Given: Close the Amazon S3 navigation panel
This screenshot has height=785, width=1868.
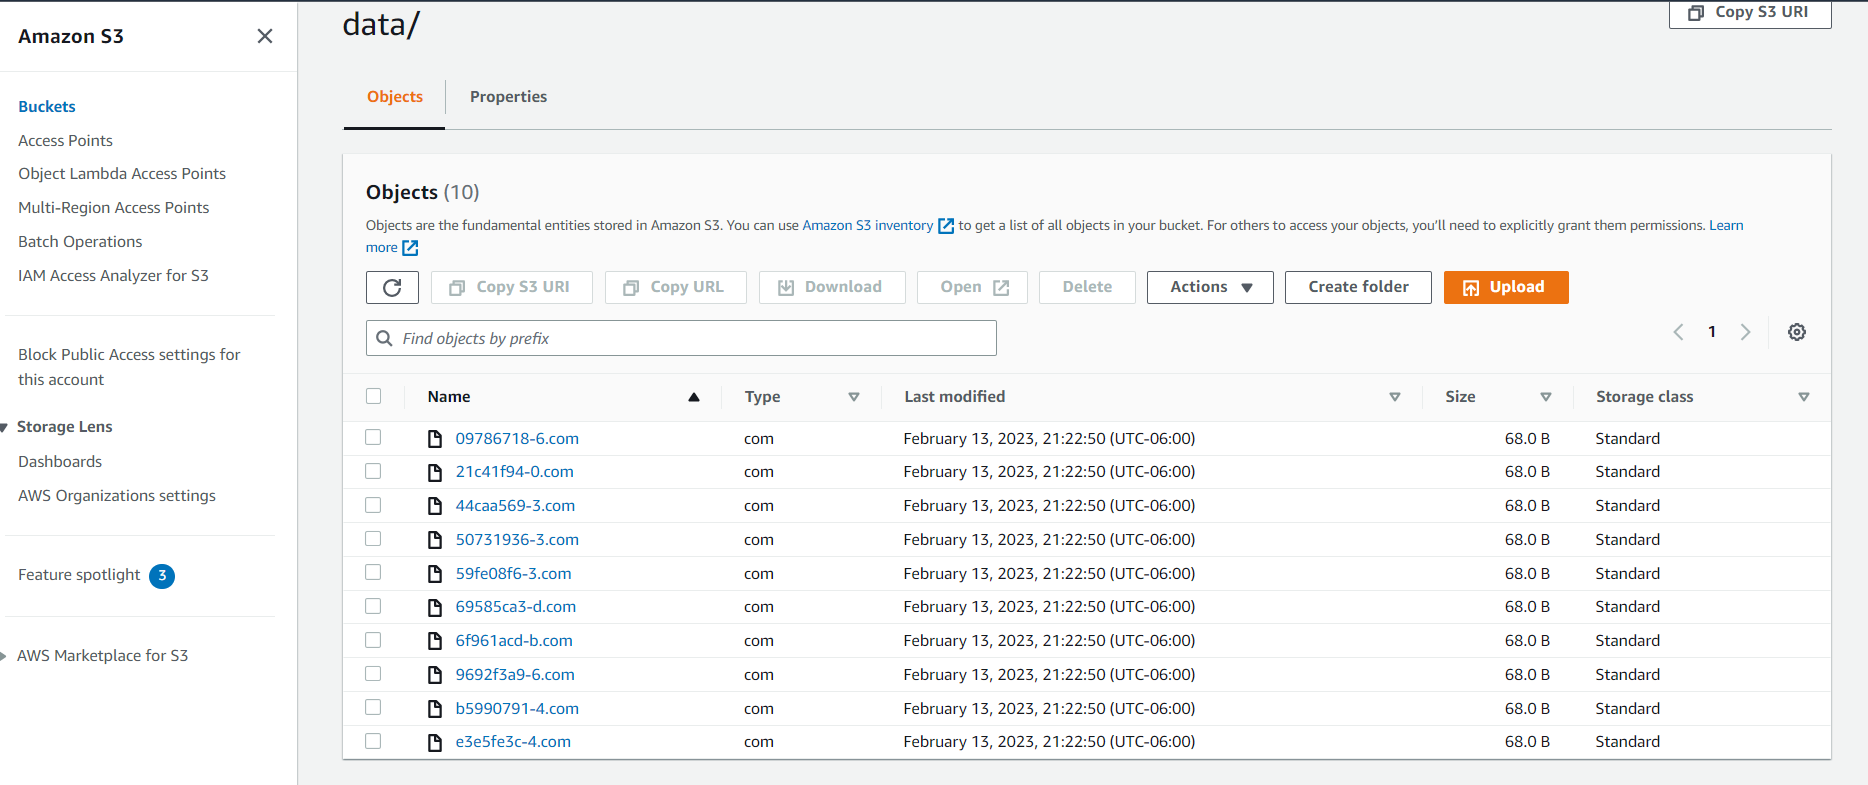Looking at the screenshot, I should coord(265,36).
